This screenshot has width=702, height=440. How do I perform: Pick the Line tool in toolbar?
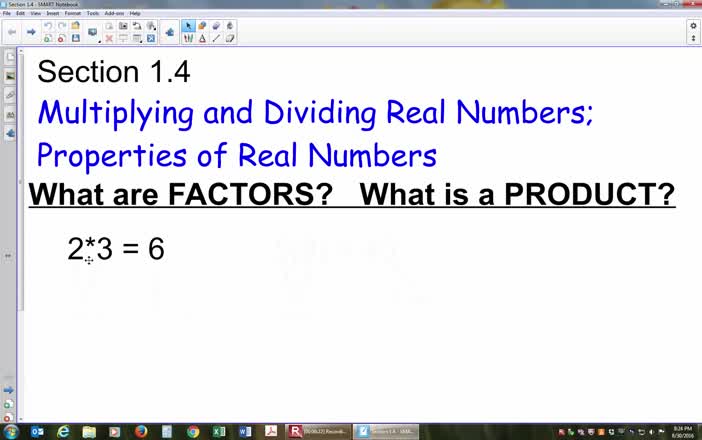[217, 38]
